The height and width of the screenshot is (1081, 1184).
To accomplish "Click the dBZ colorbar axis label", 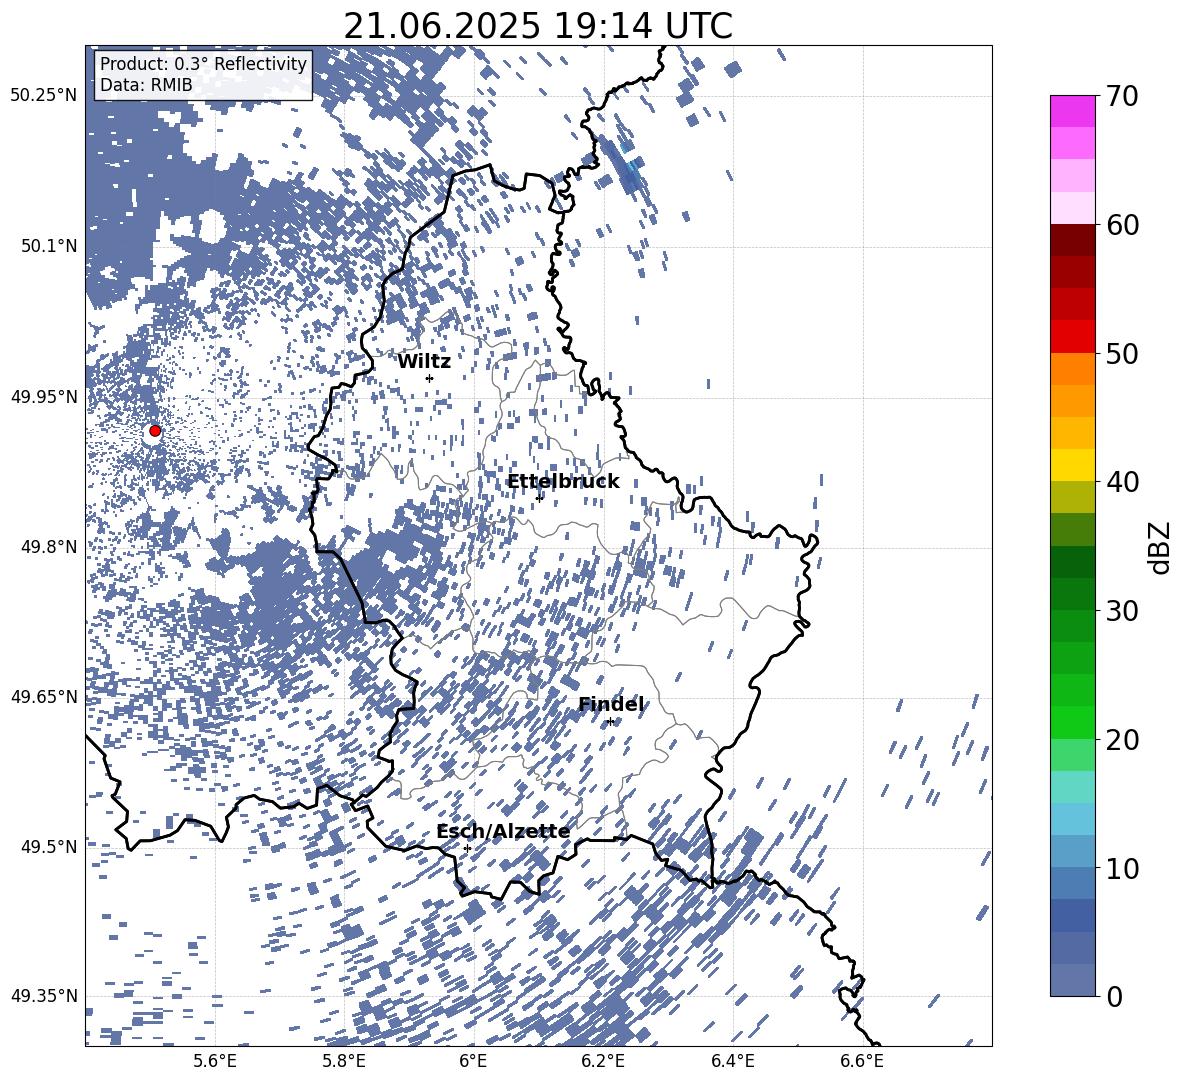I will click(x=1158, y=547).
